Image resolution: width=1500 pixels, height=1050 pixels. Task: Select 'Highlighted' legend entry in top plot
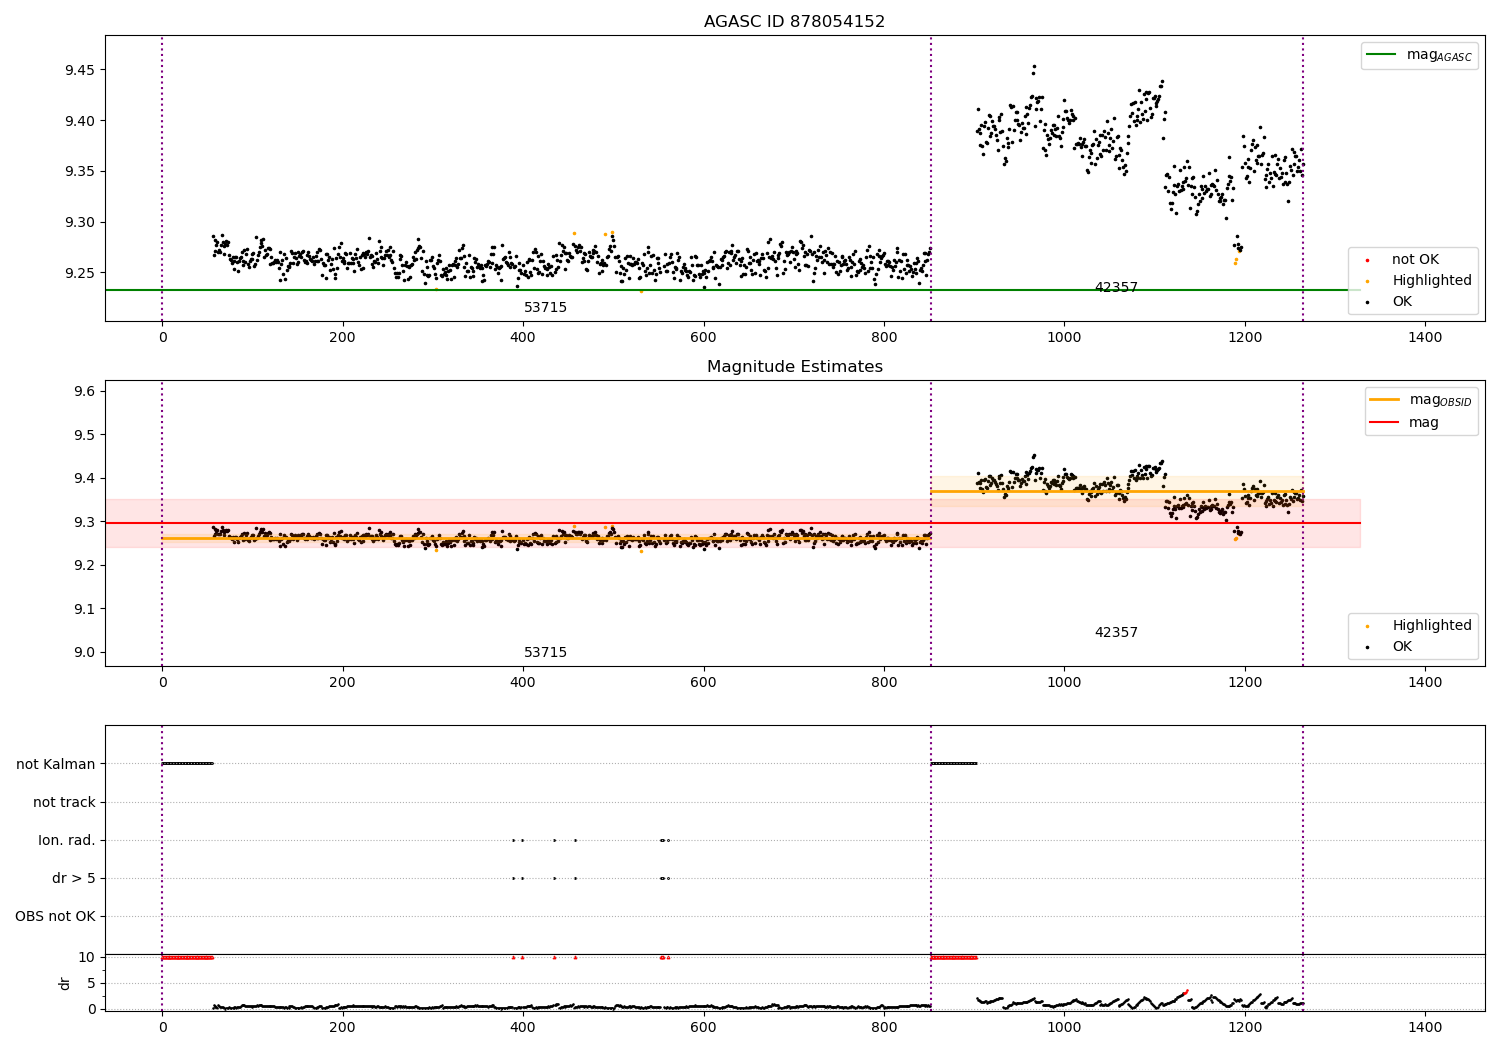pyautogui.click(x=1432, y=281)
